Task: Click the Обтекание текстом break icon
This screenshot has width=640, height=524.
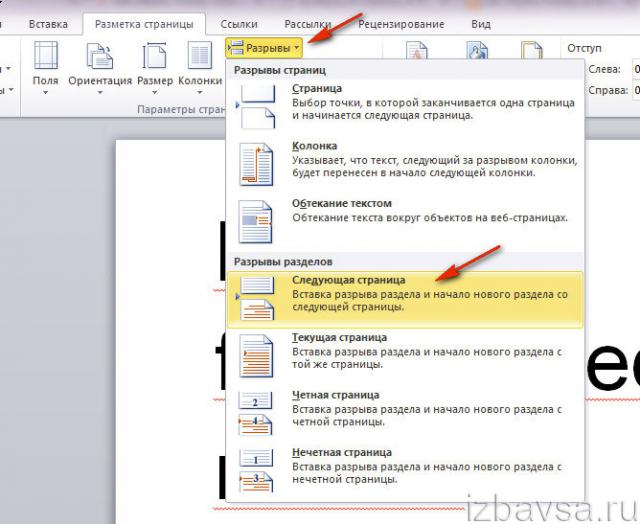Action: [257, 220]
